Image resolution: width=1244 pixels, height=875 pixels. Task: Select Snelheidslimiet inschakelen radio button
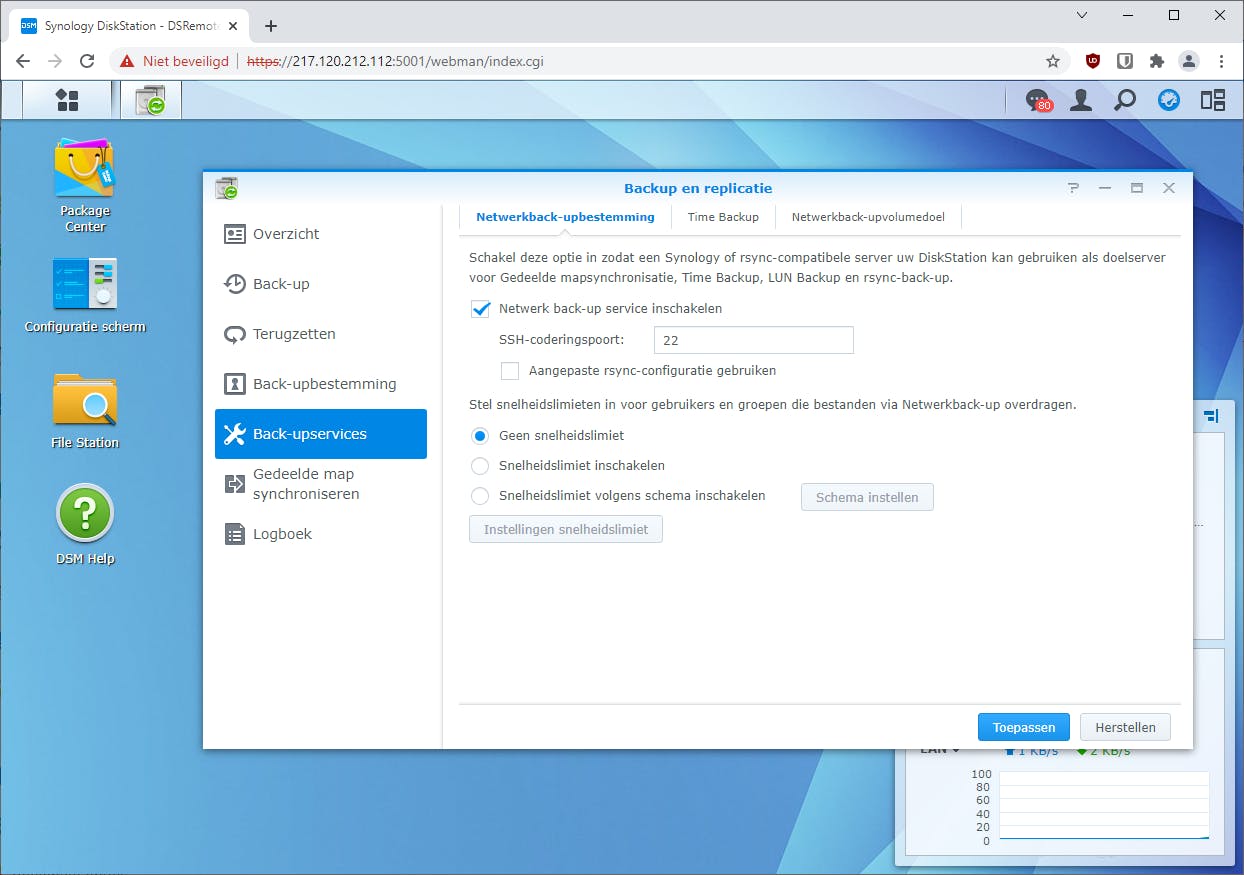tap(479, 465)
